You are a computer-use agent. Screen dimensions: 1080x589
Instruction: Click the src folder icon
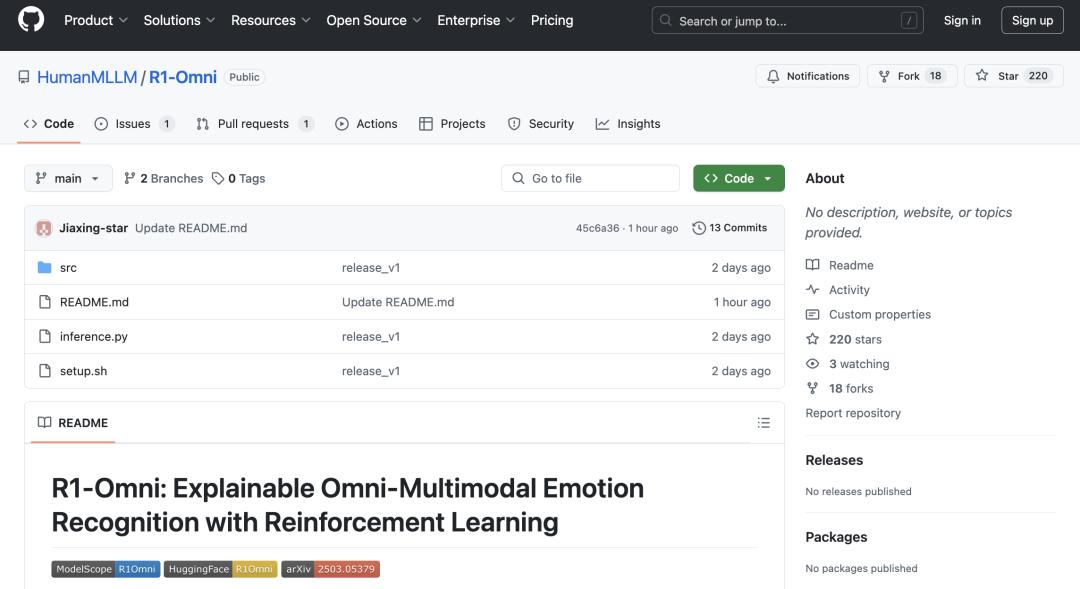pos(44,268)
